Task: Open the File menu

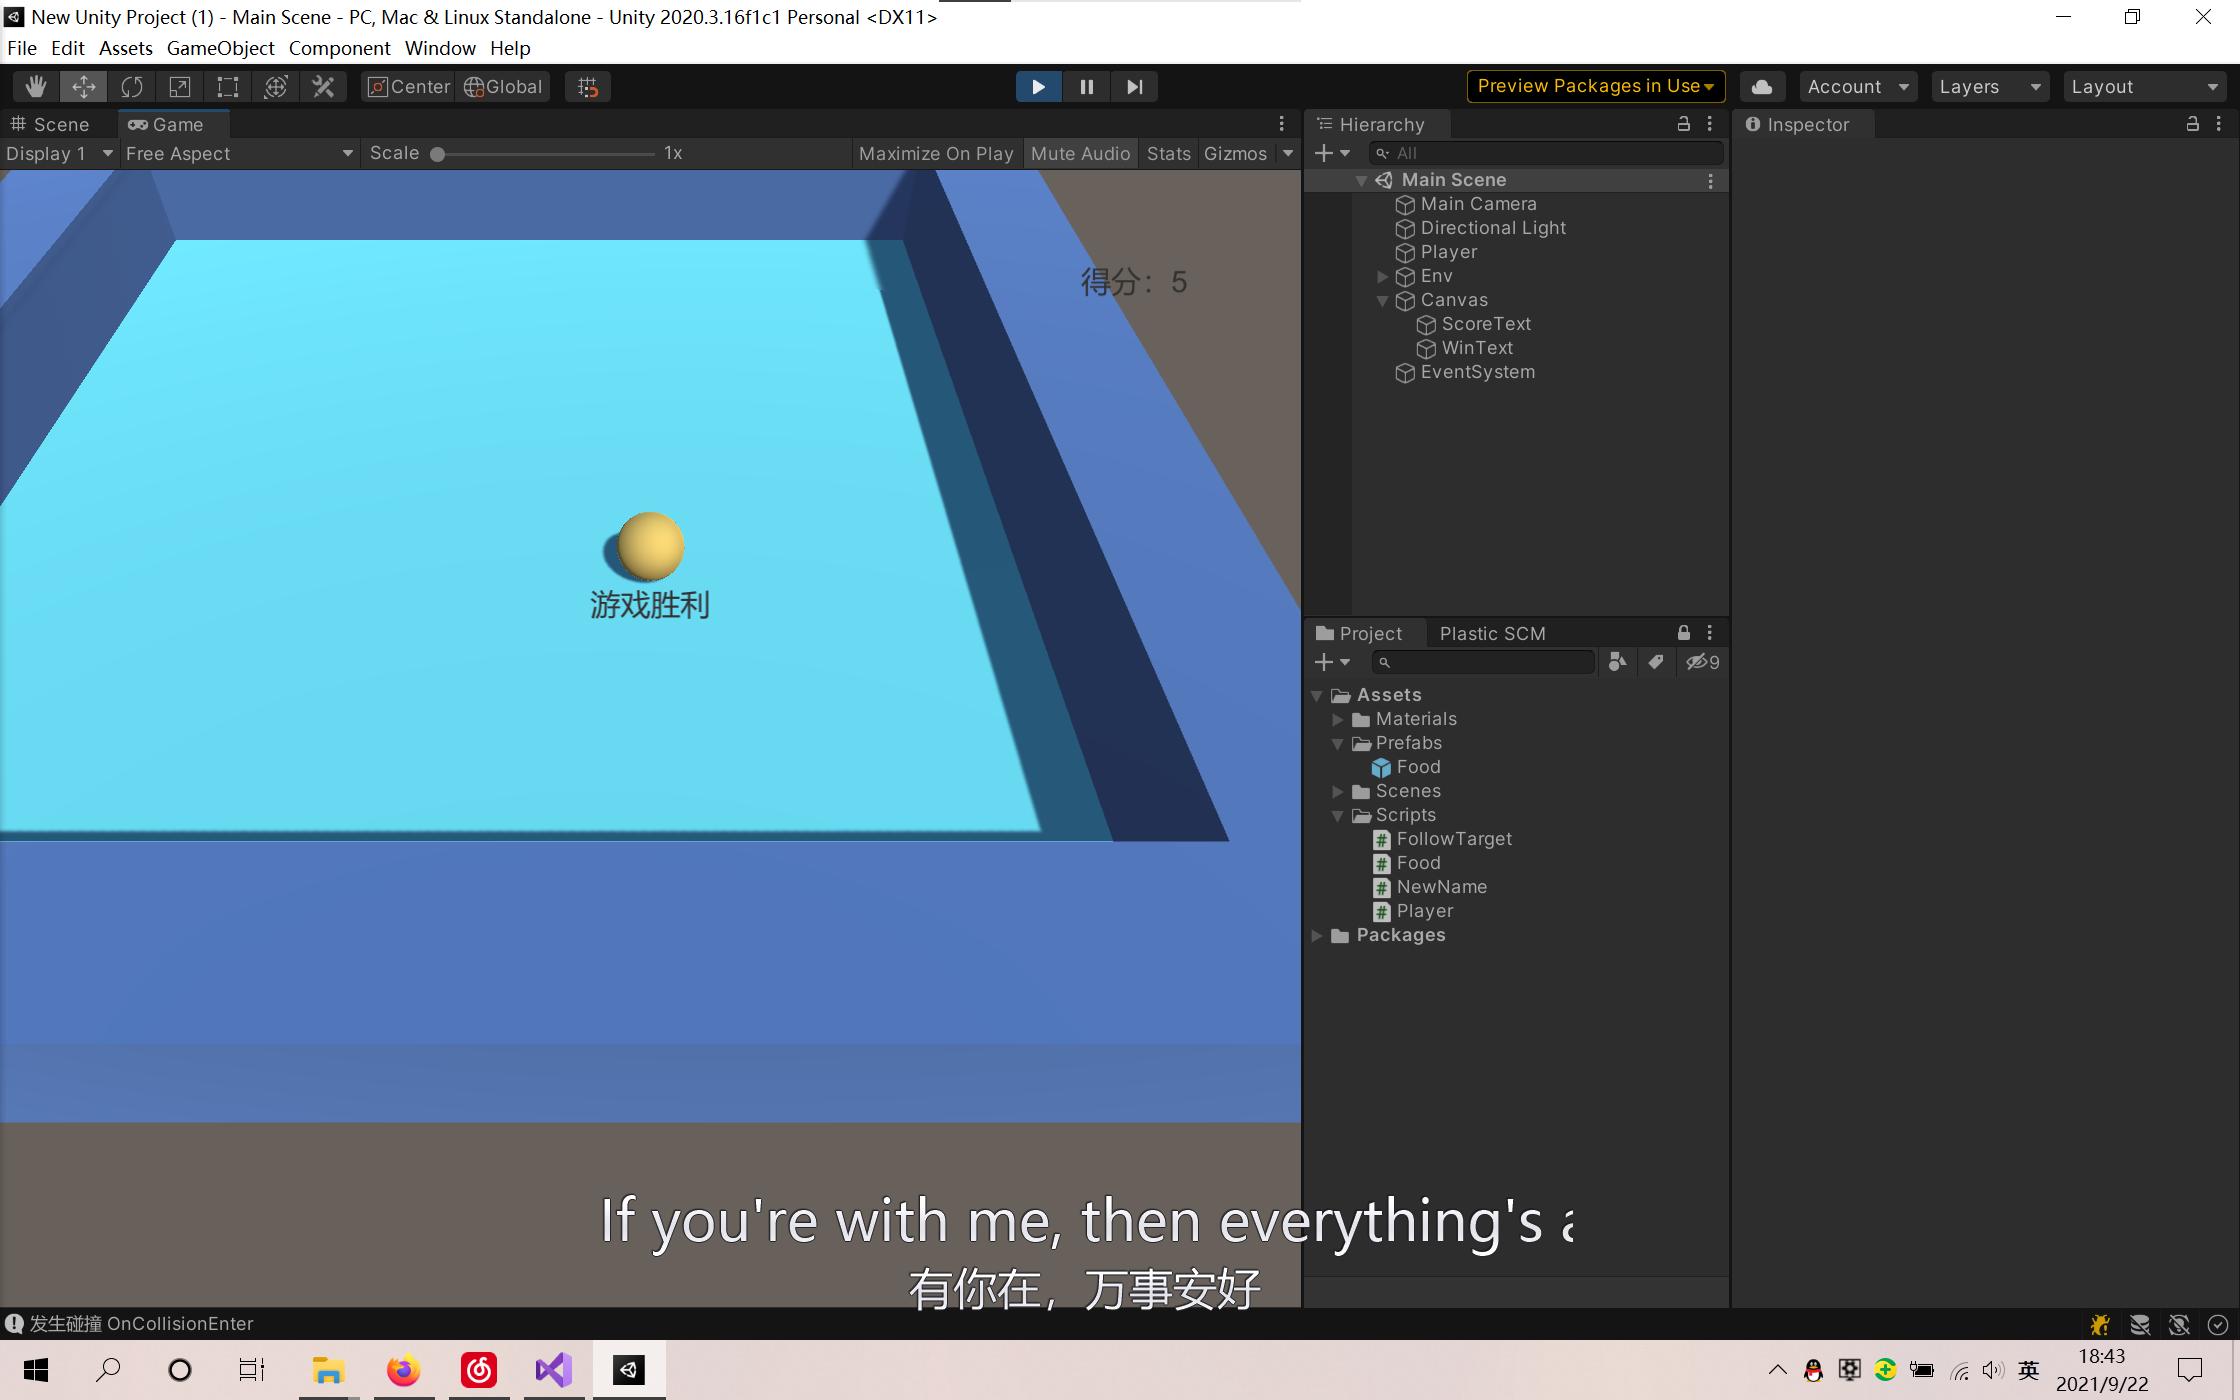Action: tap(22, 48)
